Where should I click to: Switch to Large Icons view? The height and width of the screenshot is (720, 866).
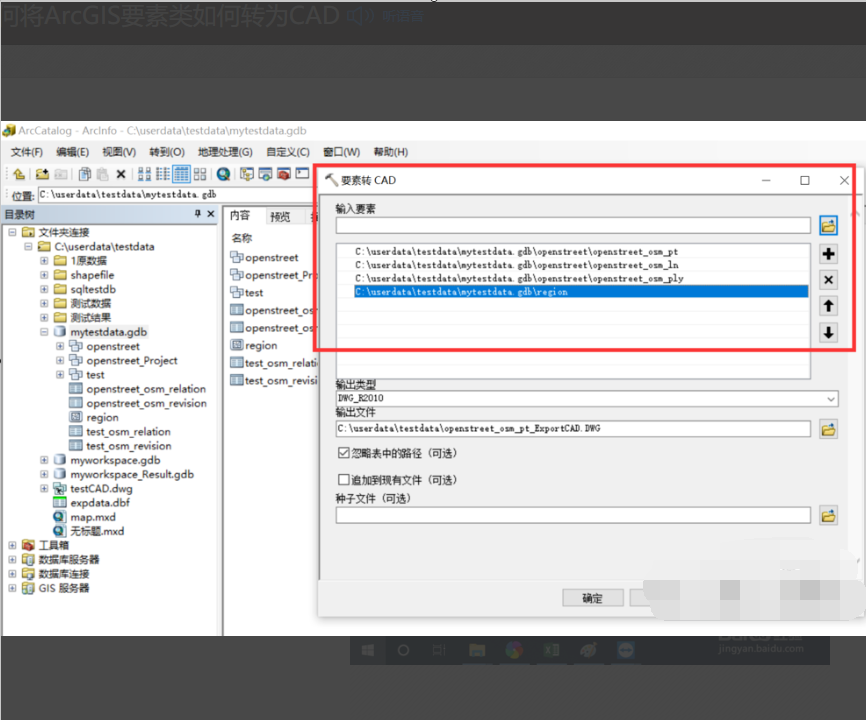tap(144, 174)
